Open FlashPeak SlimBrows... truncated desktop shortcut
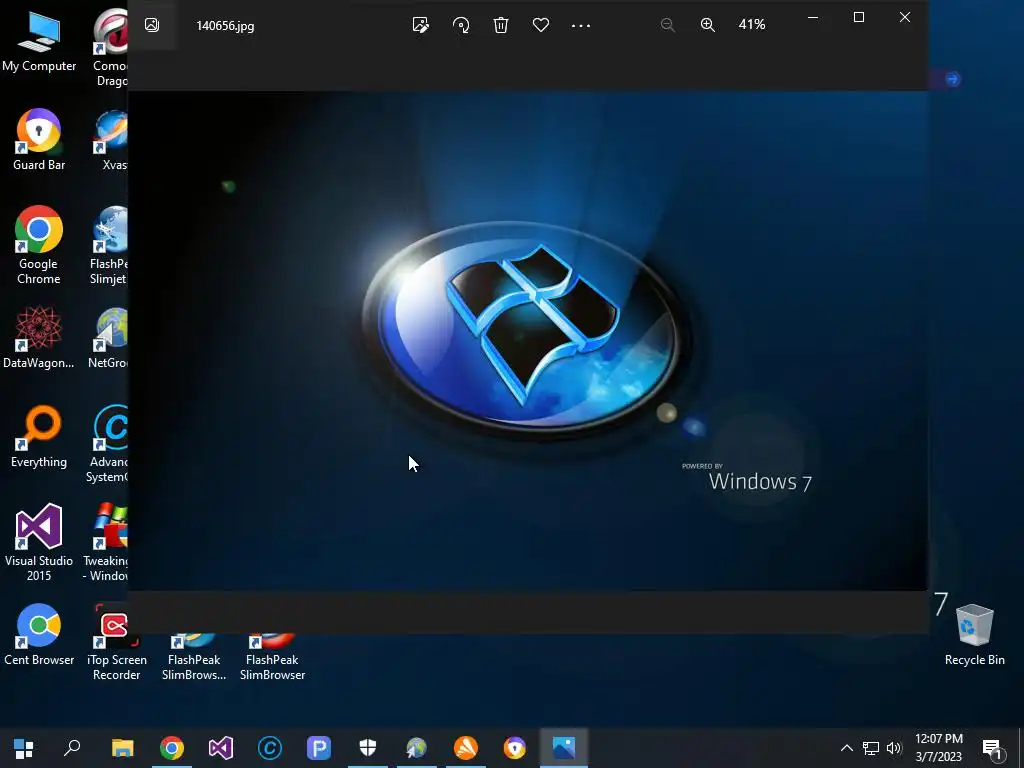1024x768 pixels. pos(194,657)
